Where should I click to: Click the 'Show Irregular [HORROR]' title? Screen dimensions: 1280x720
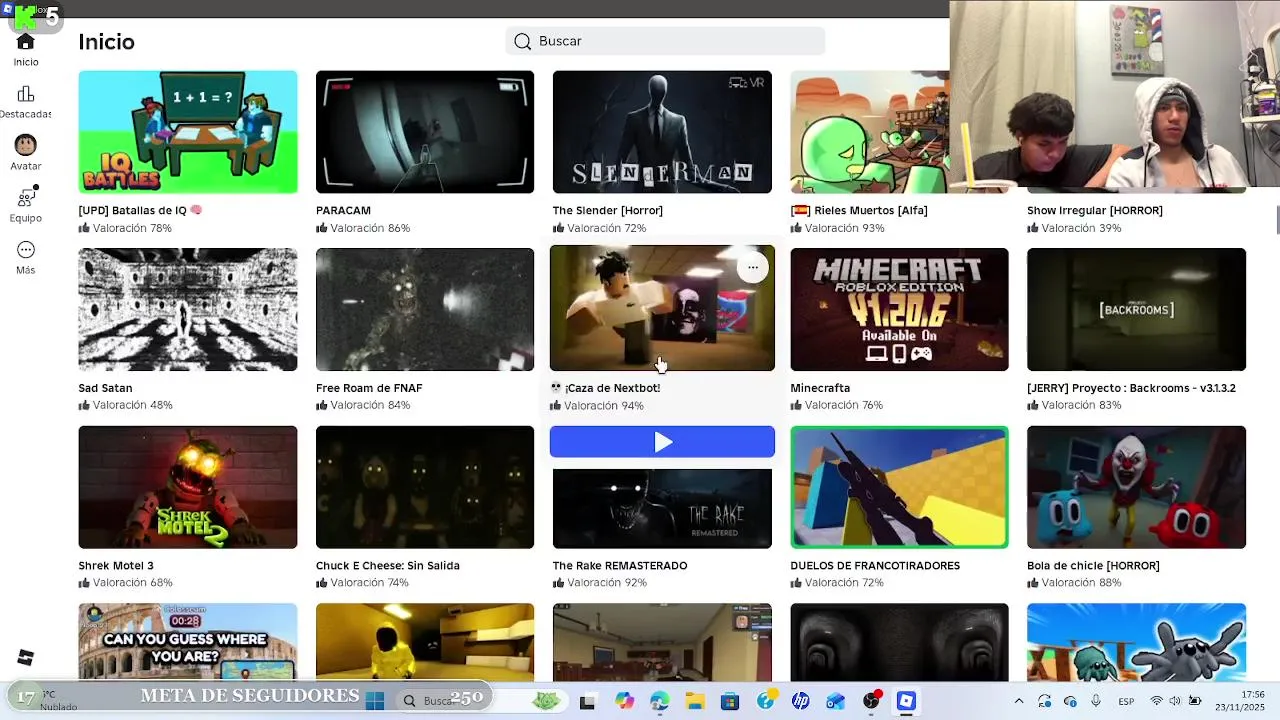(x=1095, y=210)
